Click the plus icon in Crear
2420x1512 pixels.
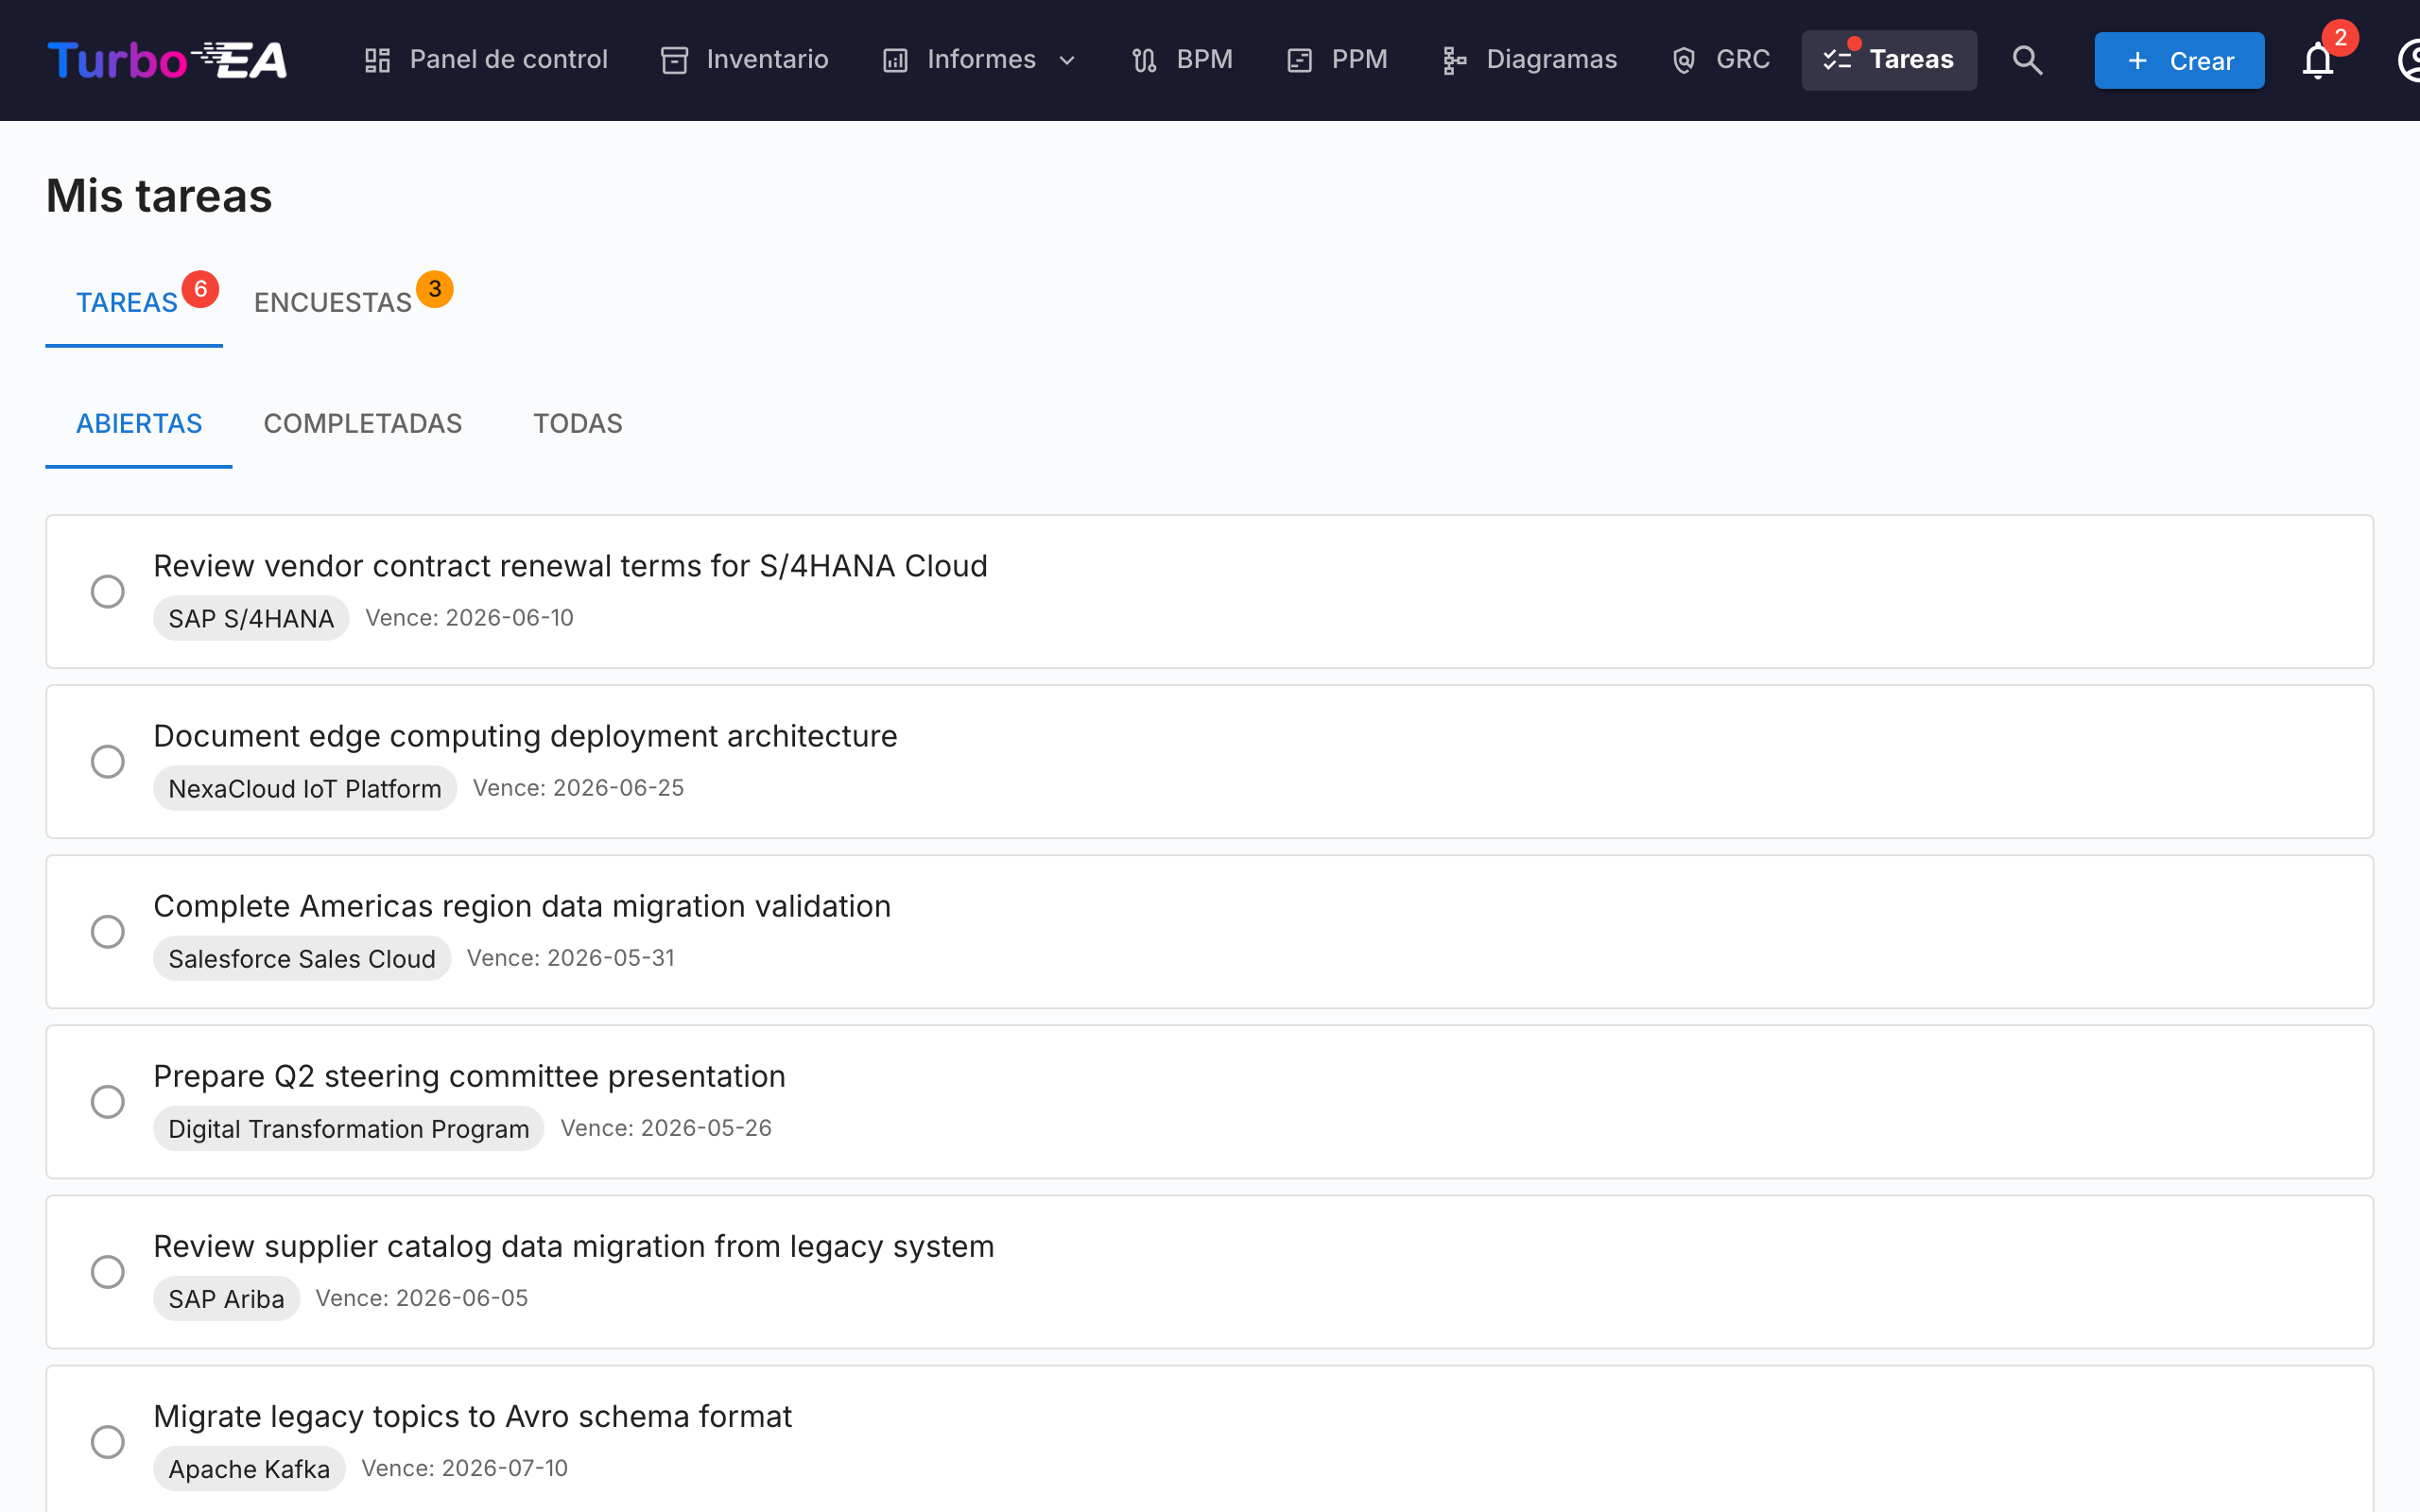2137,61
